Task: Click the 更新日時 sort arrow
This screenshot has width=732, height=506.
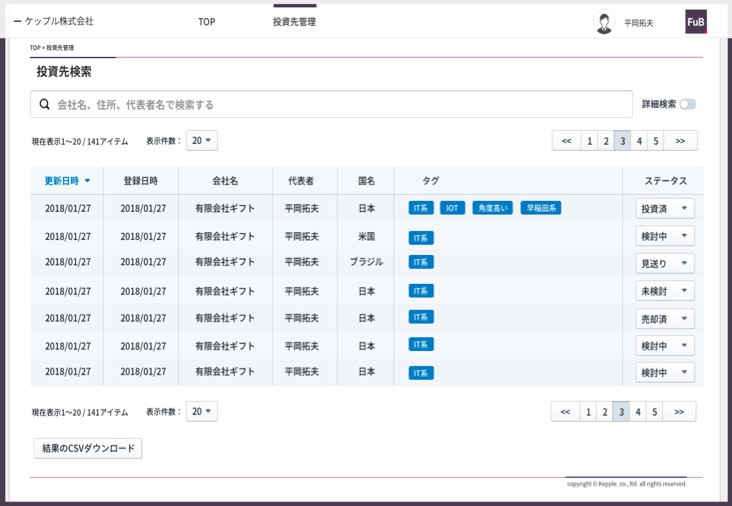Action: pyautogui.click(x=87, y=181)
